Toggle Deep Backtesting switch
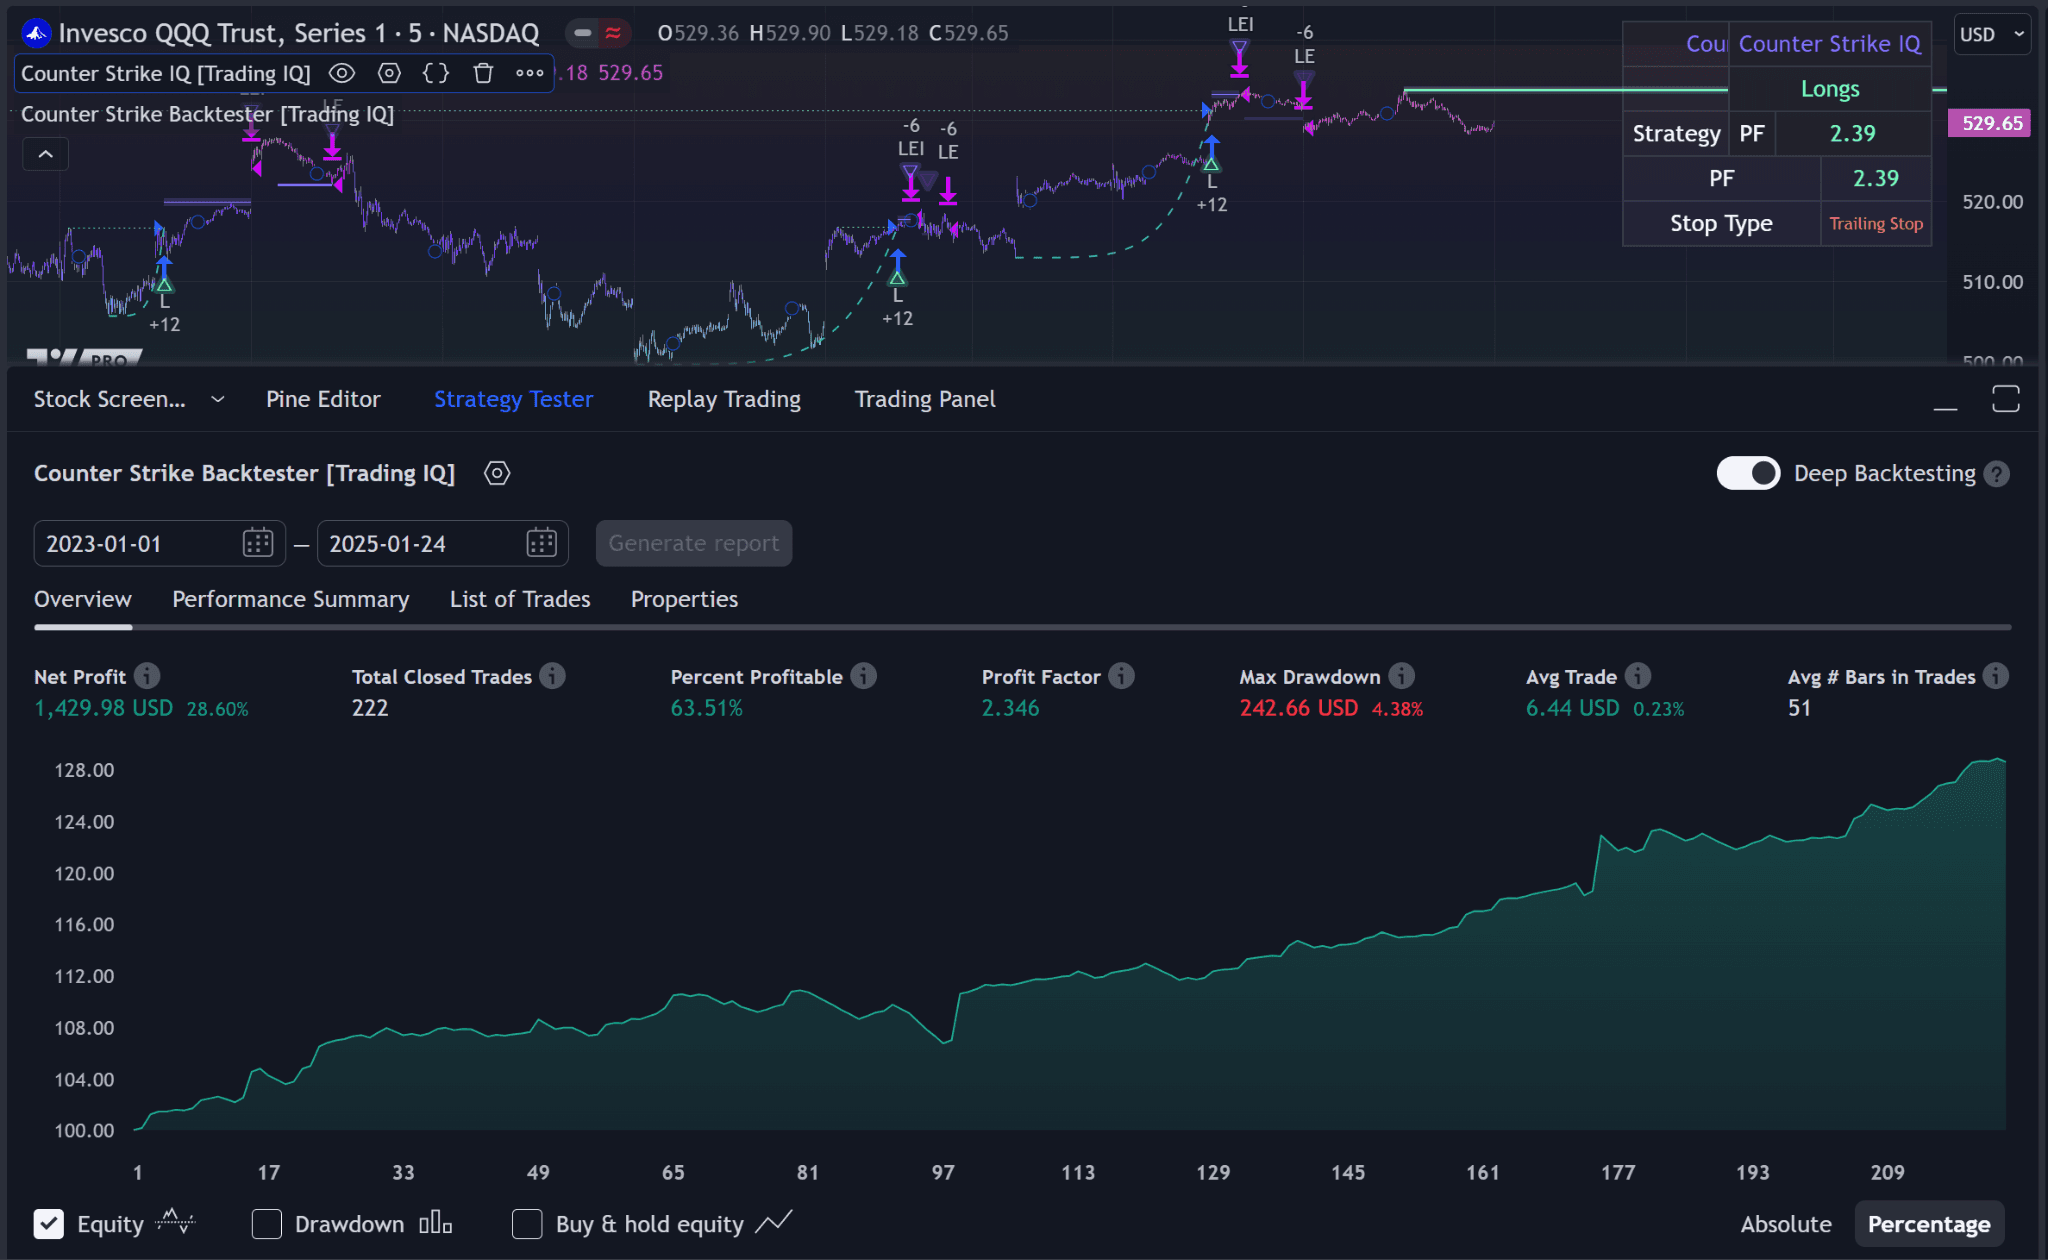The image size is (2048, 1260). pyautogui.click(x=1748, y=473)
